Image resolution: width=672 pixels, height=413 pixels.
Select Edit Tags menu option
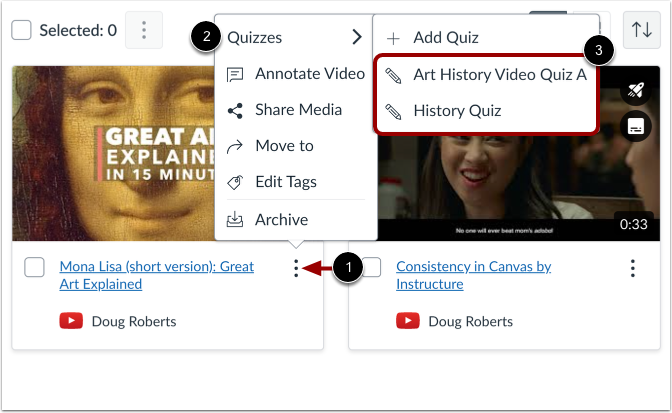[296, 182]
